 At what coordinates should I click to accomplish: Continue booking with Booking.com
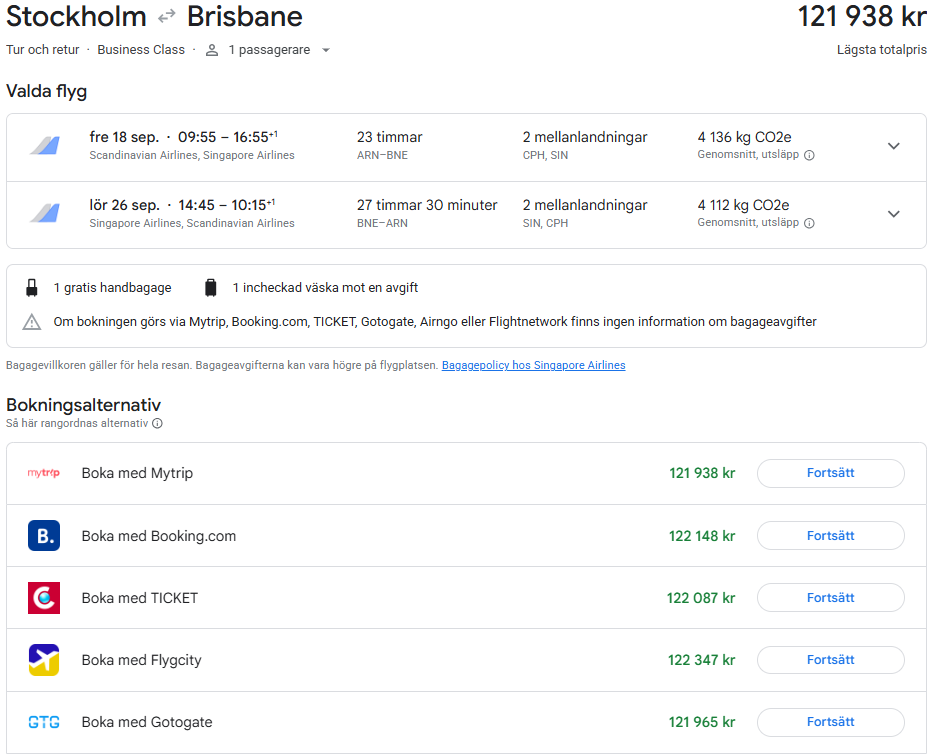coord(831,535)
